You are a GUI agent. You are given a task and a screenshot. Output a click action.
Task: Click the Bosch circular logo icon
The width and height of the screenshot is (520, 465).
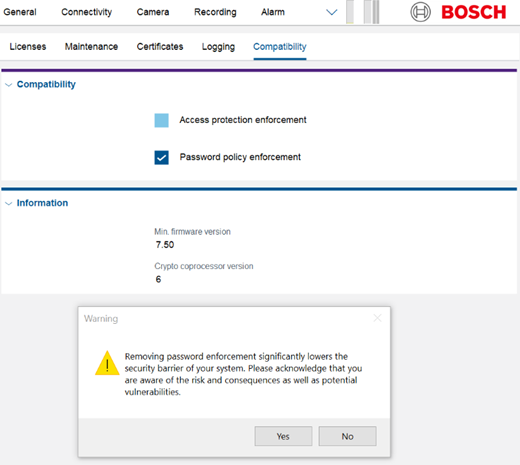pos(420,12)
